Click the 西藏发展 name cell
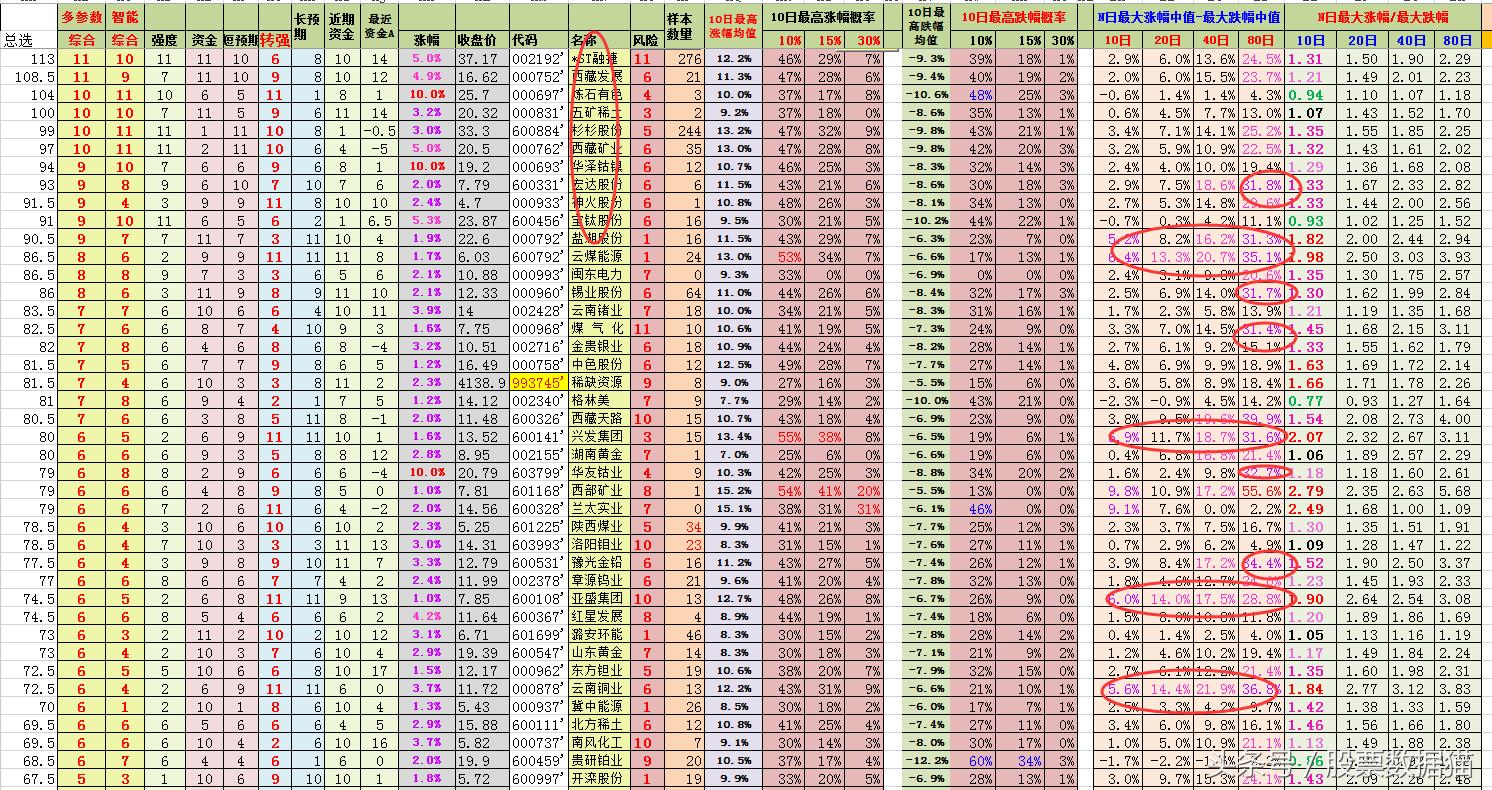This screenshot has height=790, width=1492. (598, 77)
